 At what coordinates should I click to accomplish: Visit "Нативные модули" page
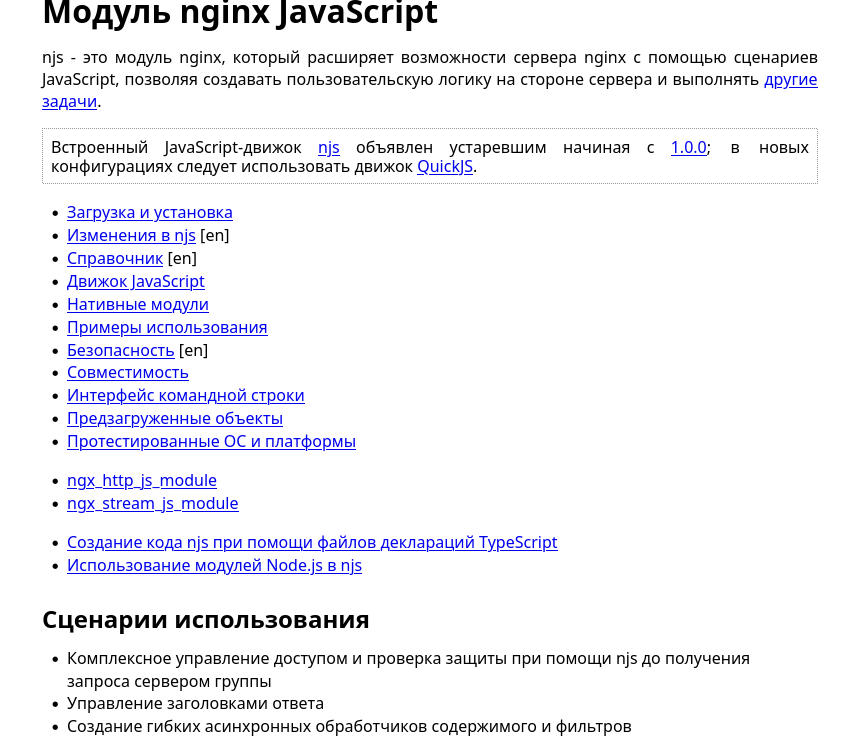pos(138,304)
